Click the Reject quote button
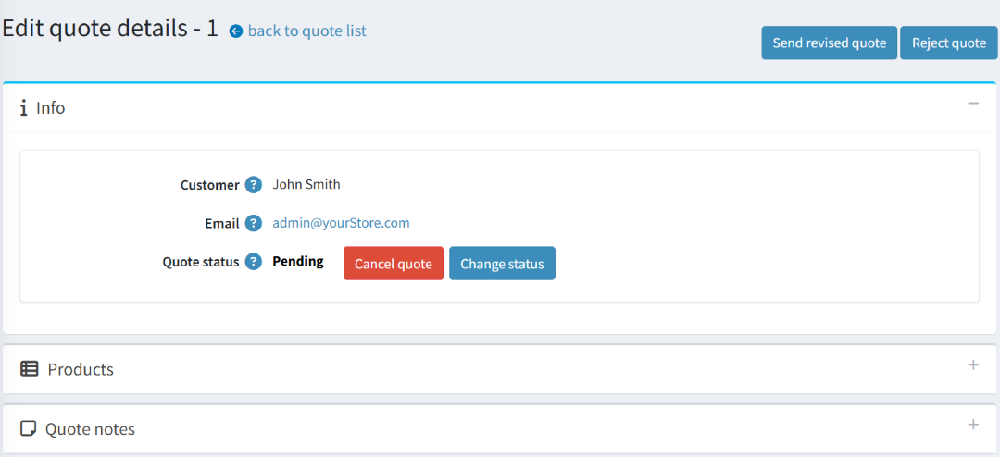The width and height of the screenshot is (1000, 457). pos(948,43)
